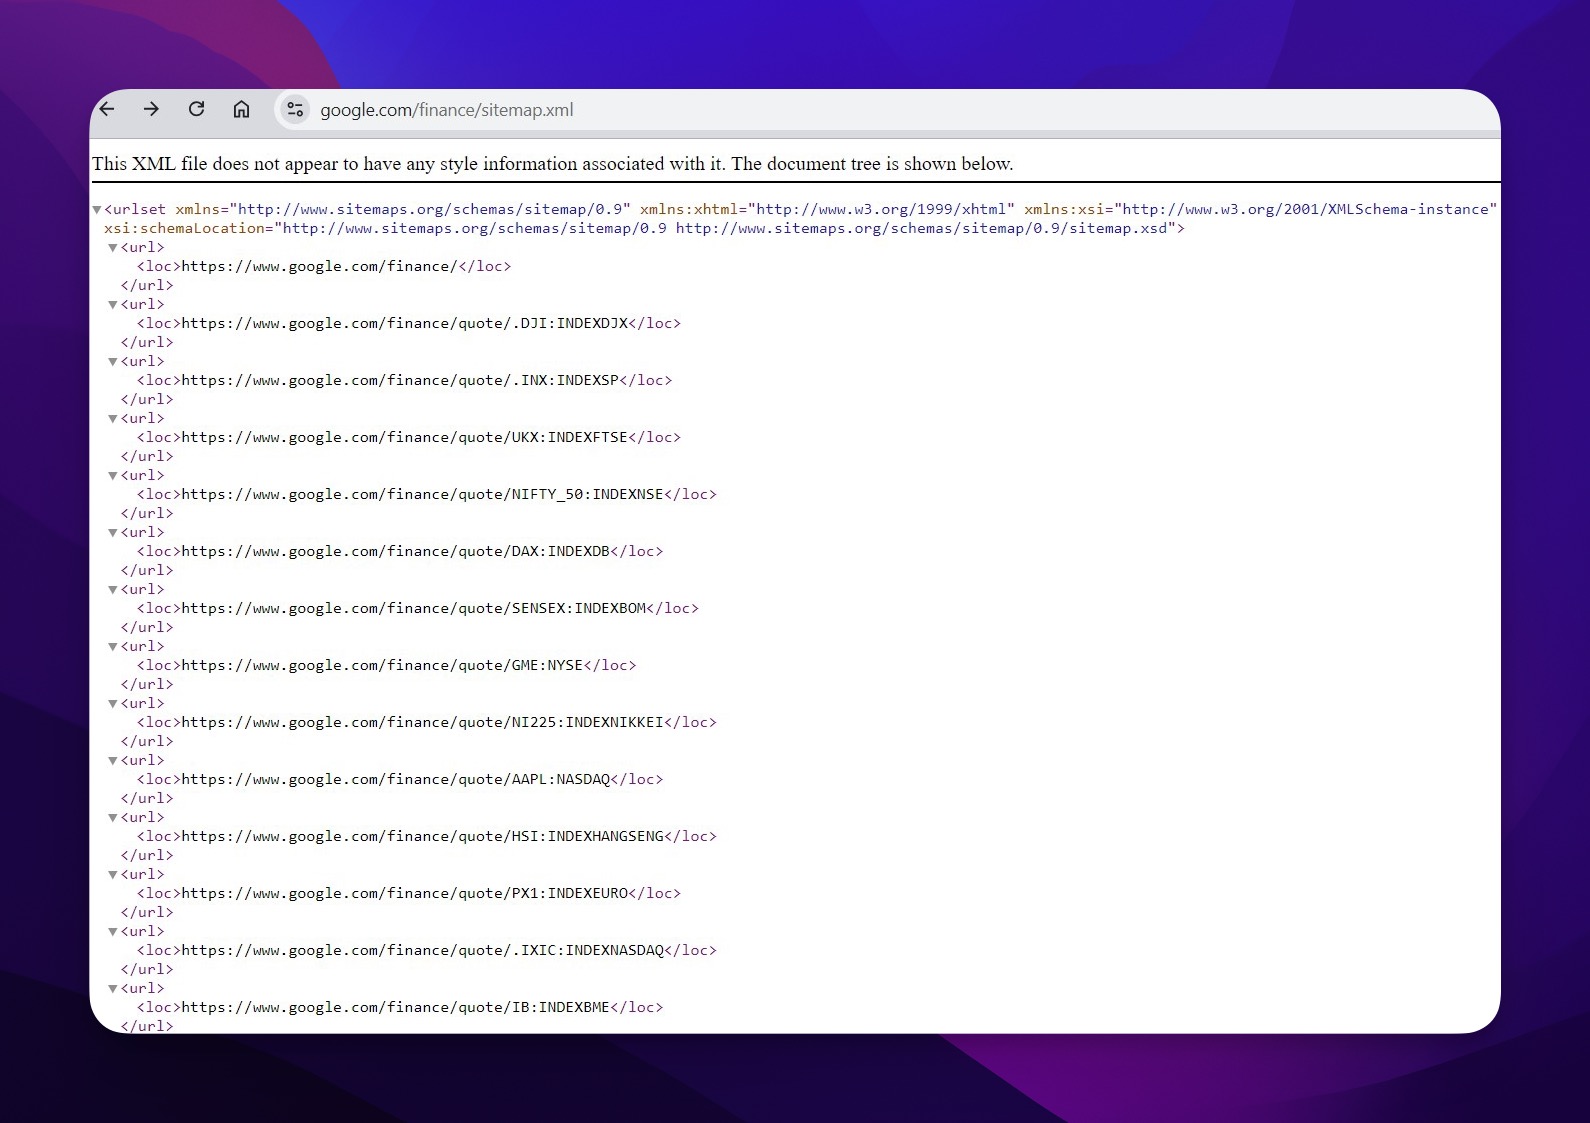
Task: Click the IB:INDEXBME quote URL text
Action: 396,1007
